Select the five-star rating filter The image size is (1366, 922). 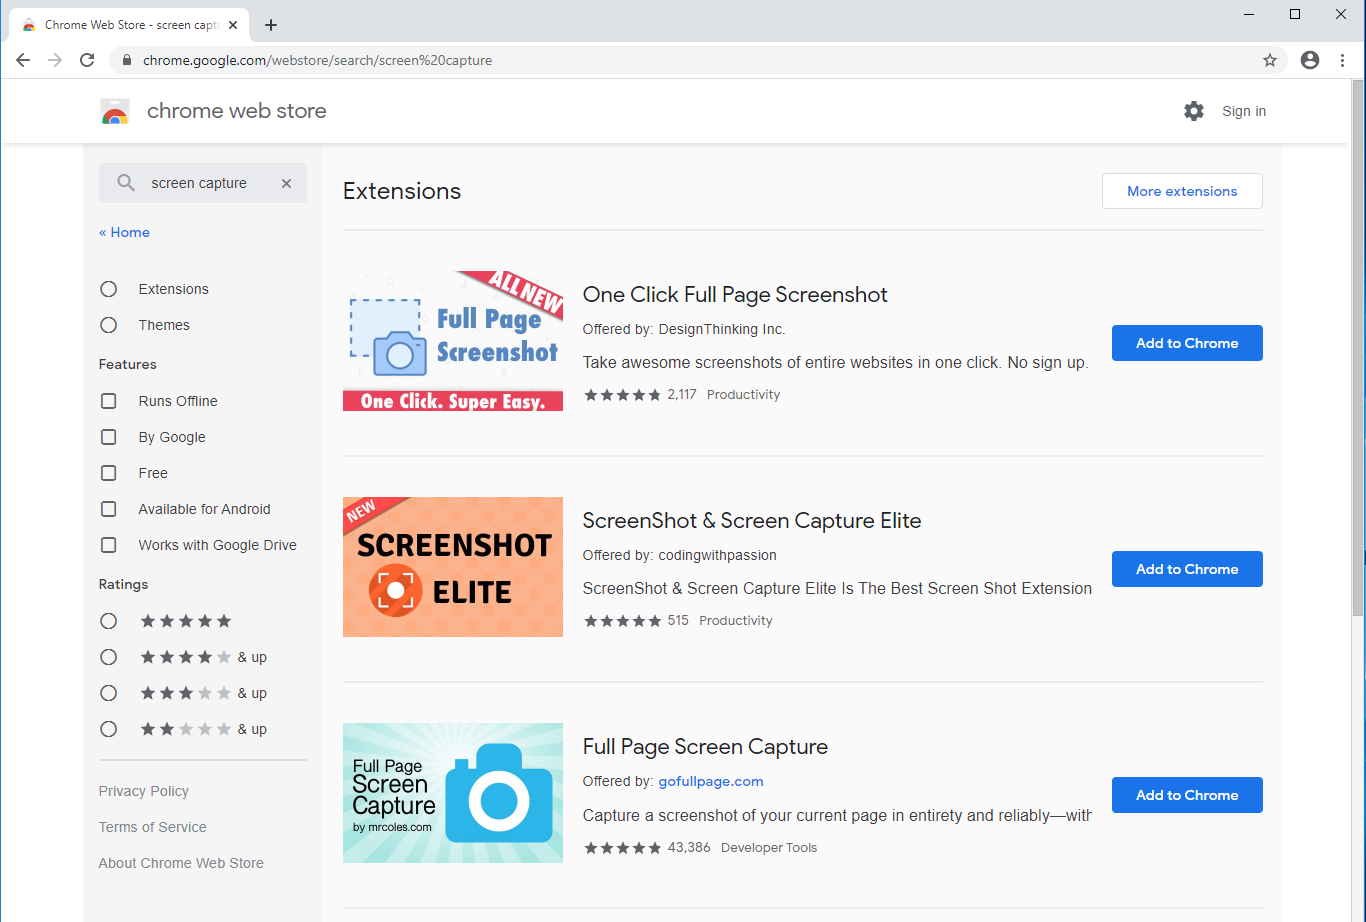point(109,621)
